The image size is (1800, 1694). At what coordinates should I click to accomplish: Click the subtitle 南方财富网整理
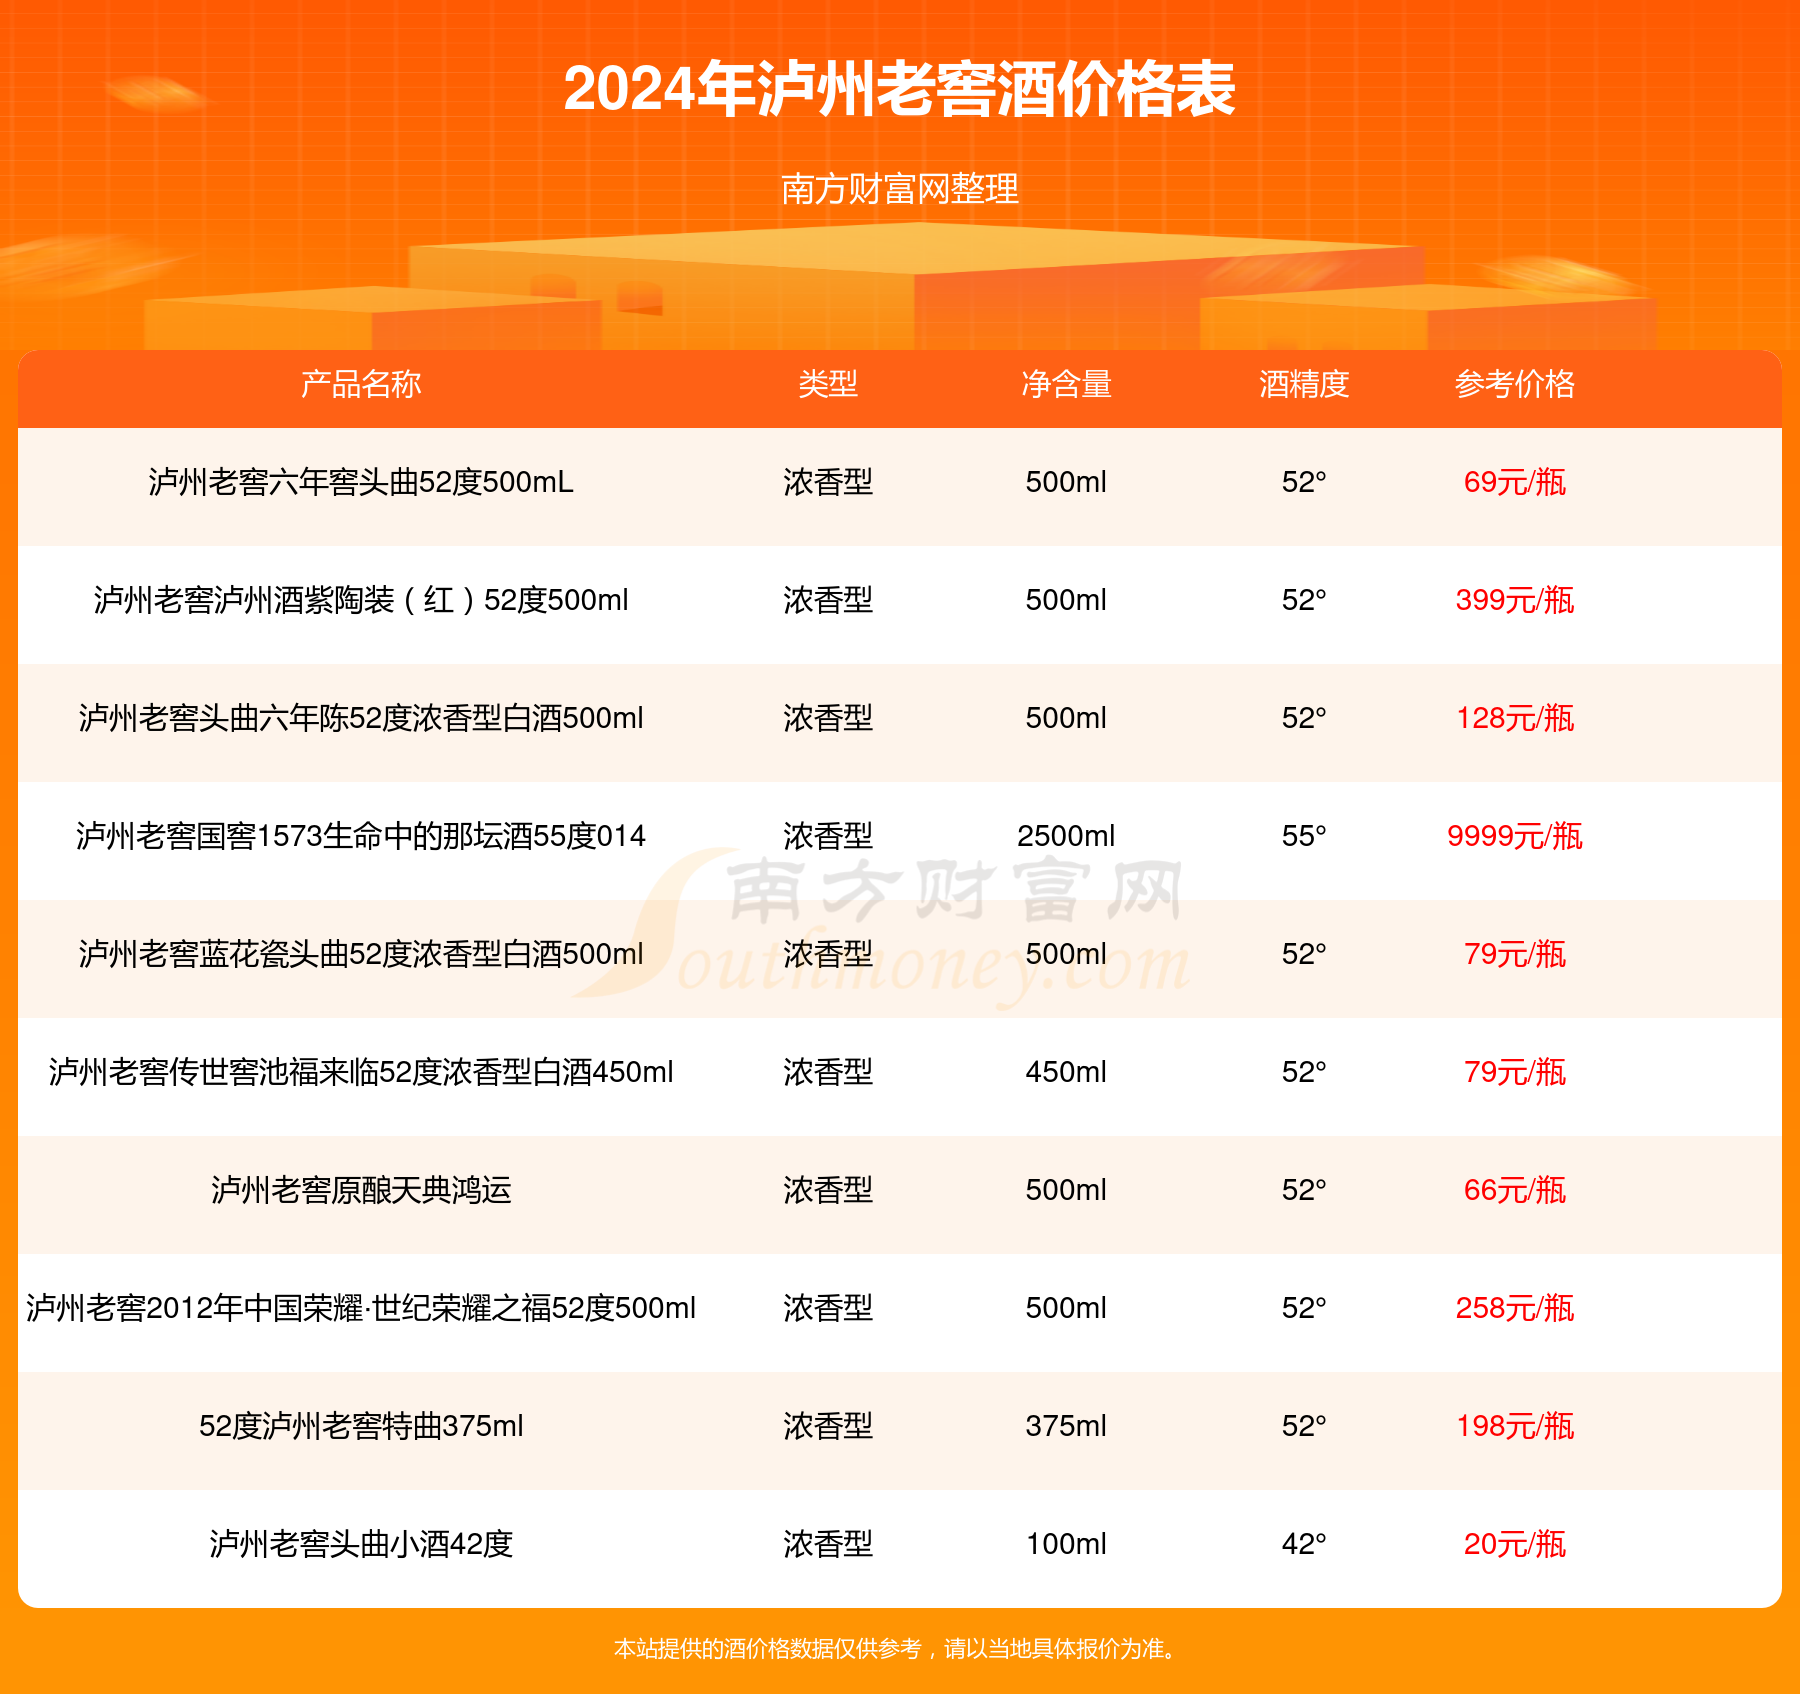[899, 188]
